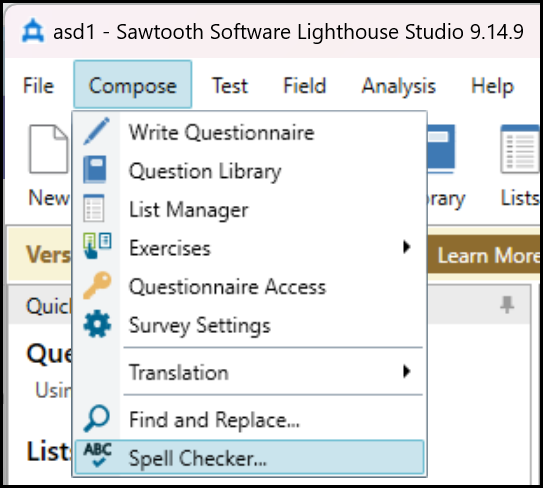Choose Survey Settings menu entry

coord(249,325)
